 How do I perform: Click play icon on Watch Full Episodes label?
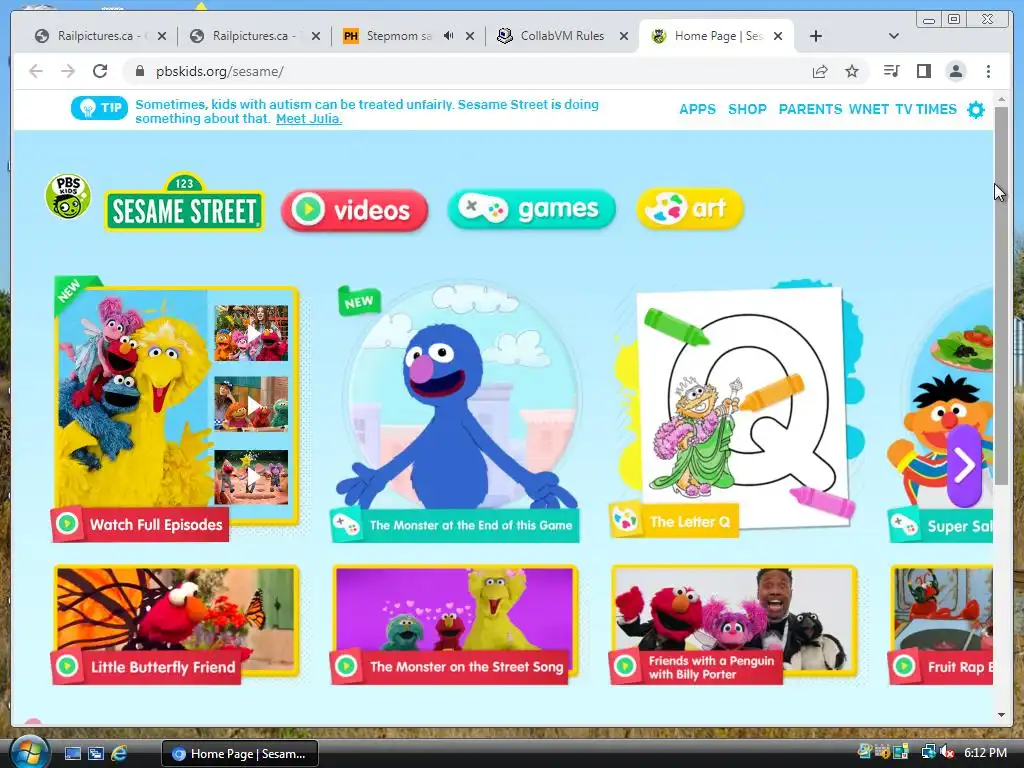(67, 524)
